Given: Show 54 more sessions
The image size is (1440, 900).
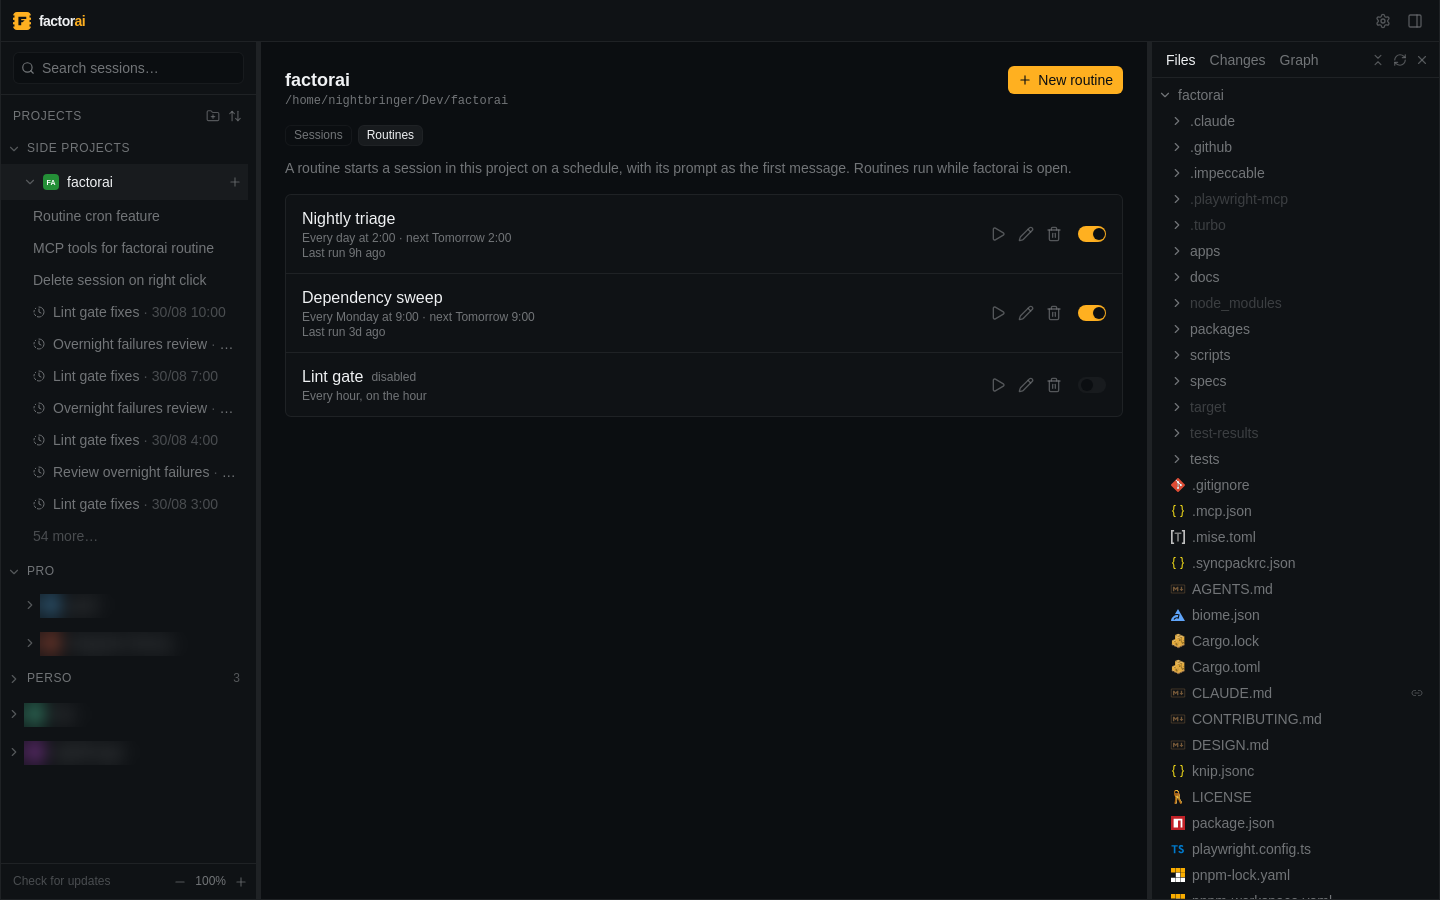Looking at the screenshot, I should click(x=65, y=536).
